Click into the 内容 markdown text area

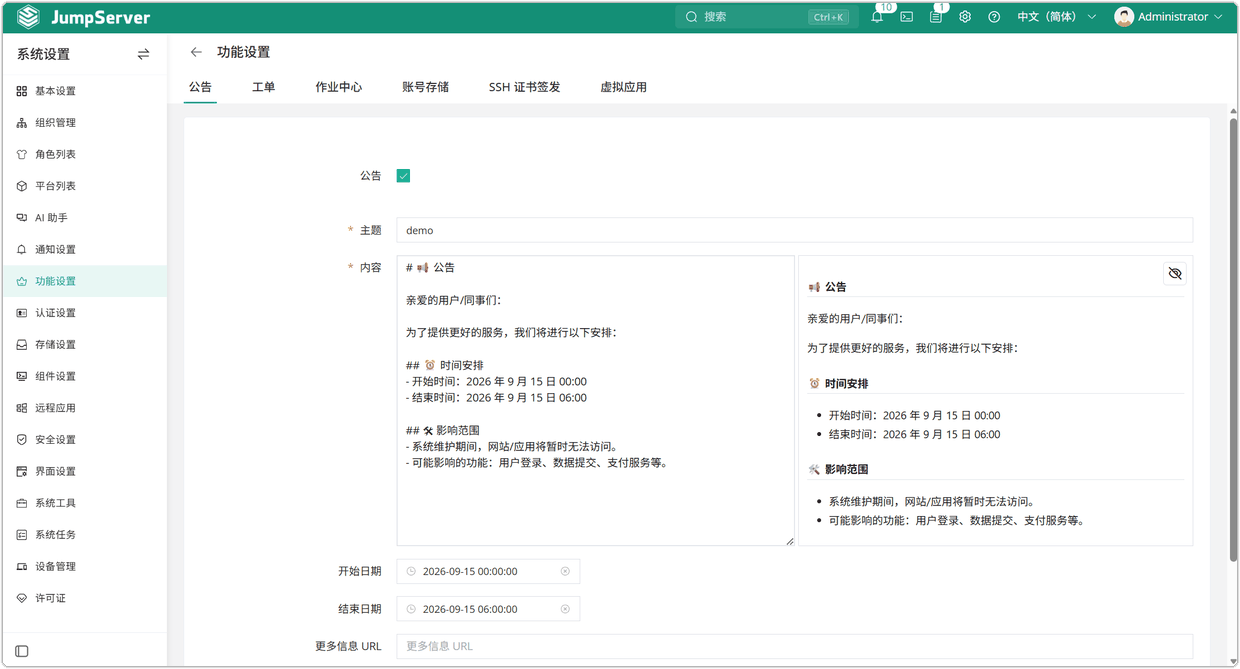pos(596,400)
